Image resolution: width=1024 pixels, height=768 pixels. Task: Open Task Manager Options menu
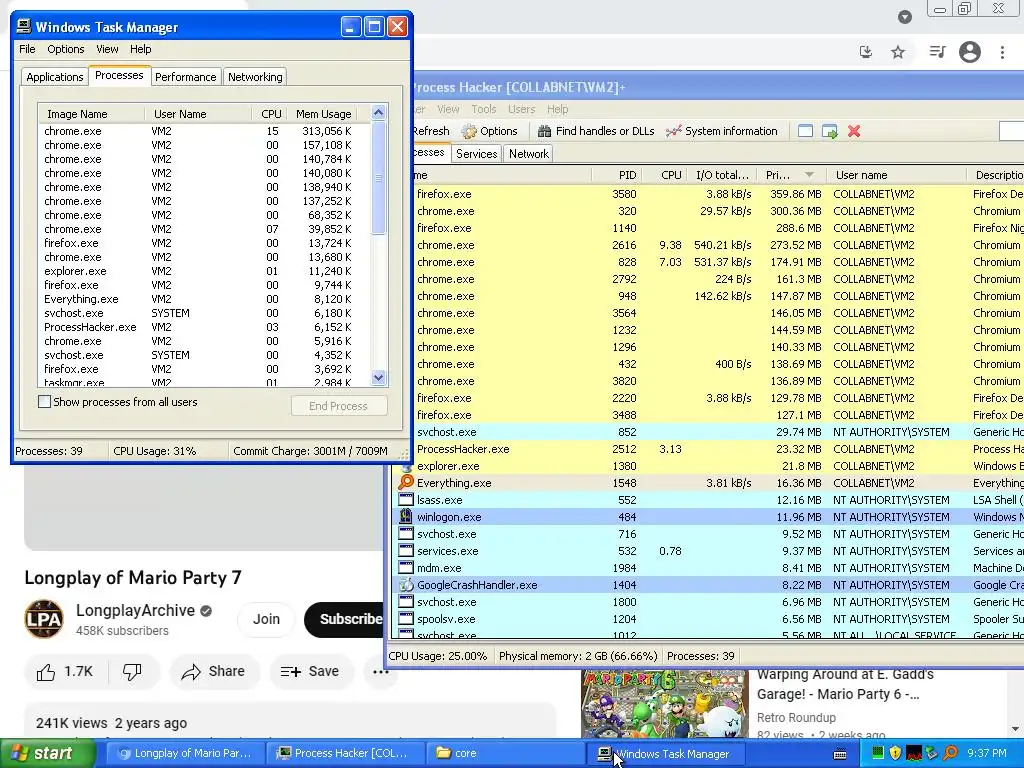point(65,49)
